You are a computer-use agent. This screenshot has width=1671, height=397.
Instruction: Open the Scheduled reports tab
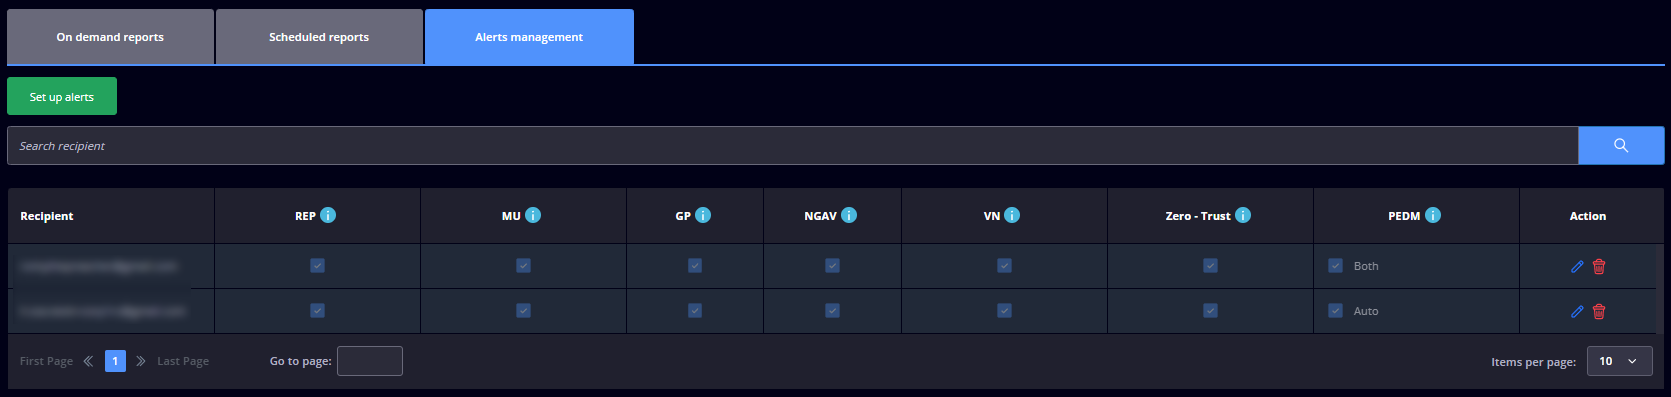coord(319,37)
